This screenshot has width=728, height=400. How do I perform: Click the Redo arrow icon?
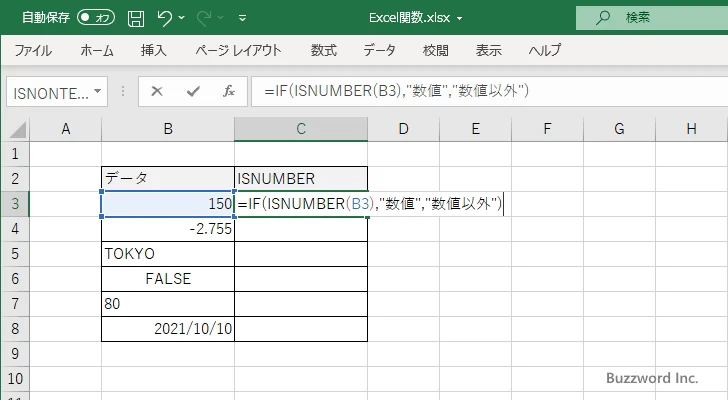(x=203, y=18)
